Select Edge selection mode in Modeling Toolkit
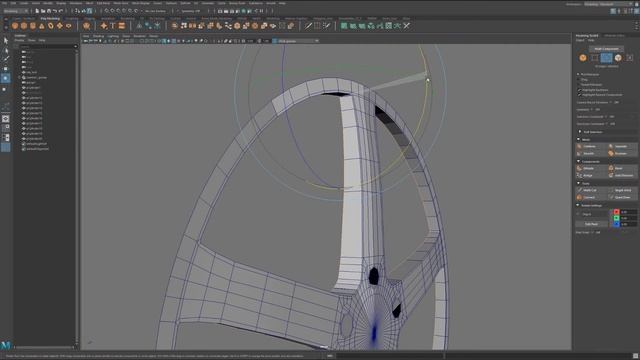 point(607,58)
